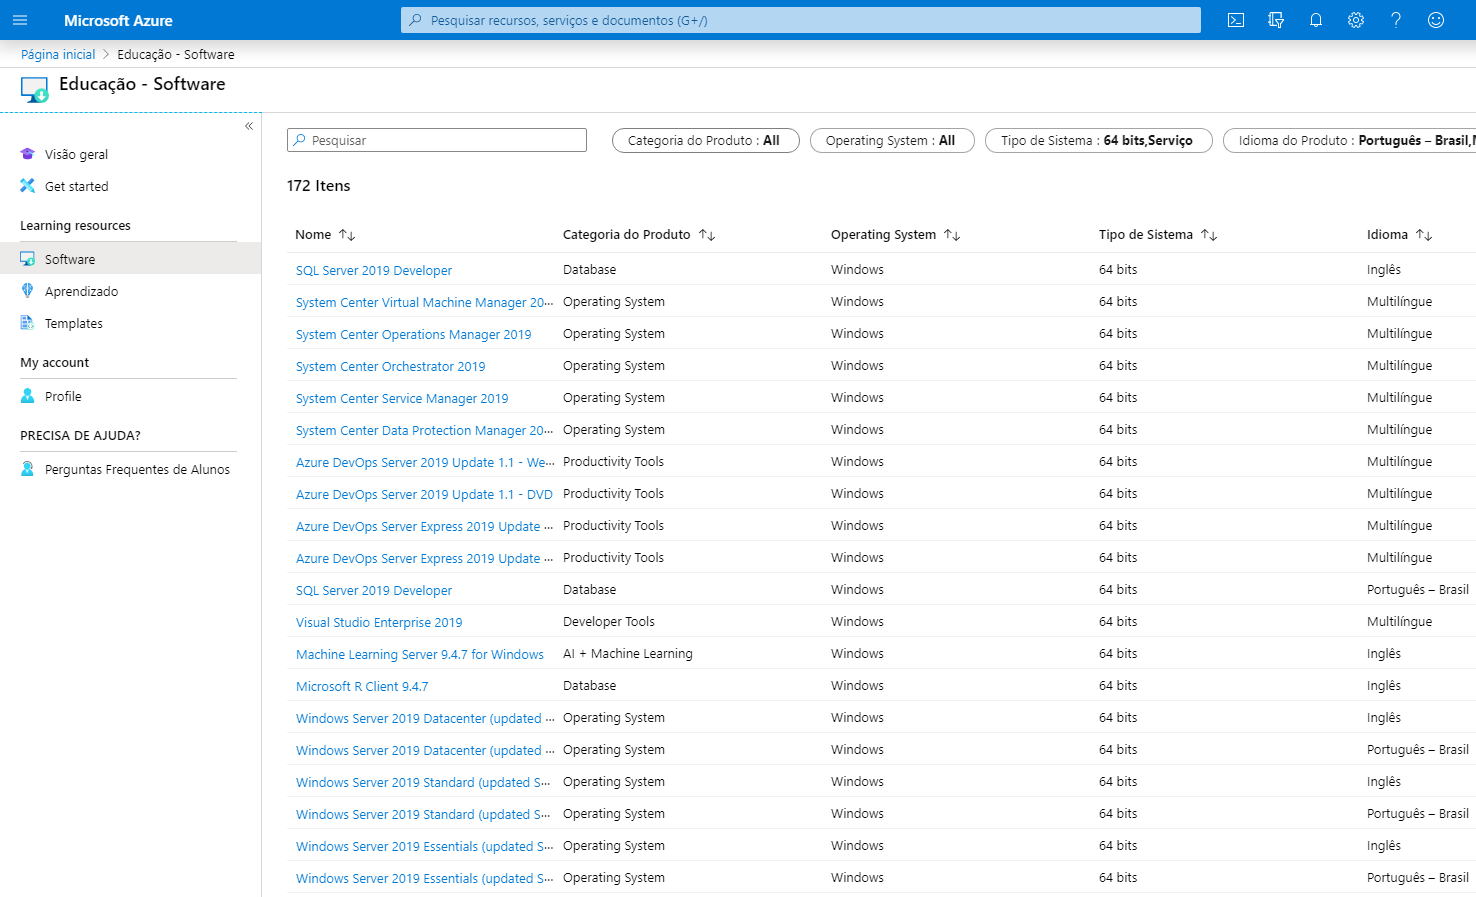Open Visual Studio Enterprise 2019

[379, 622]
